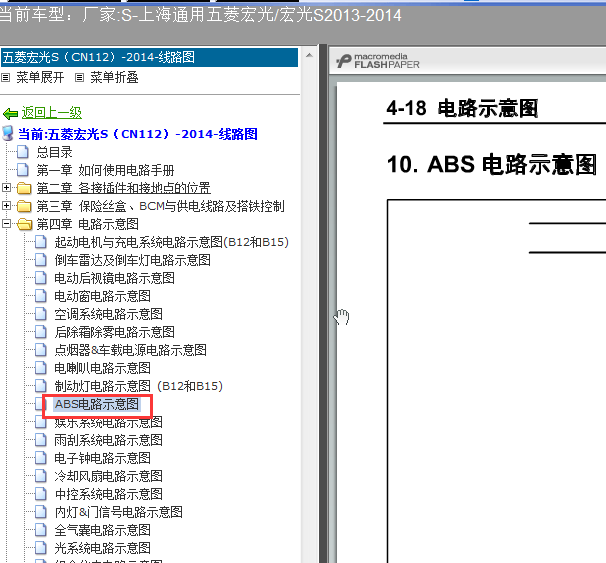This screenshot has height=563, width=606.
Task: Open 起动电机与充电系统电路示意图(B12和B15)
Action: click(x=172, y=242)
